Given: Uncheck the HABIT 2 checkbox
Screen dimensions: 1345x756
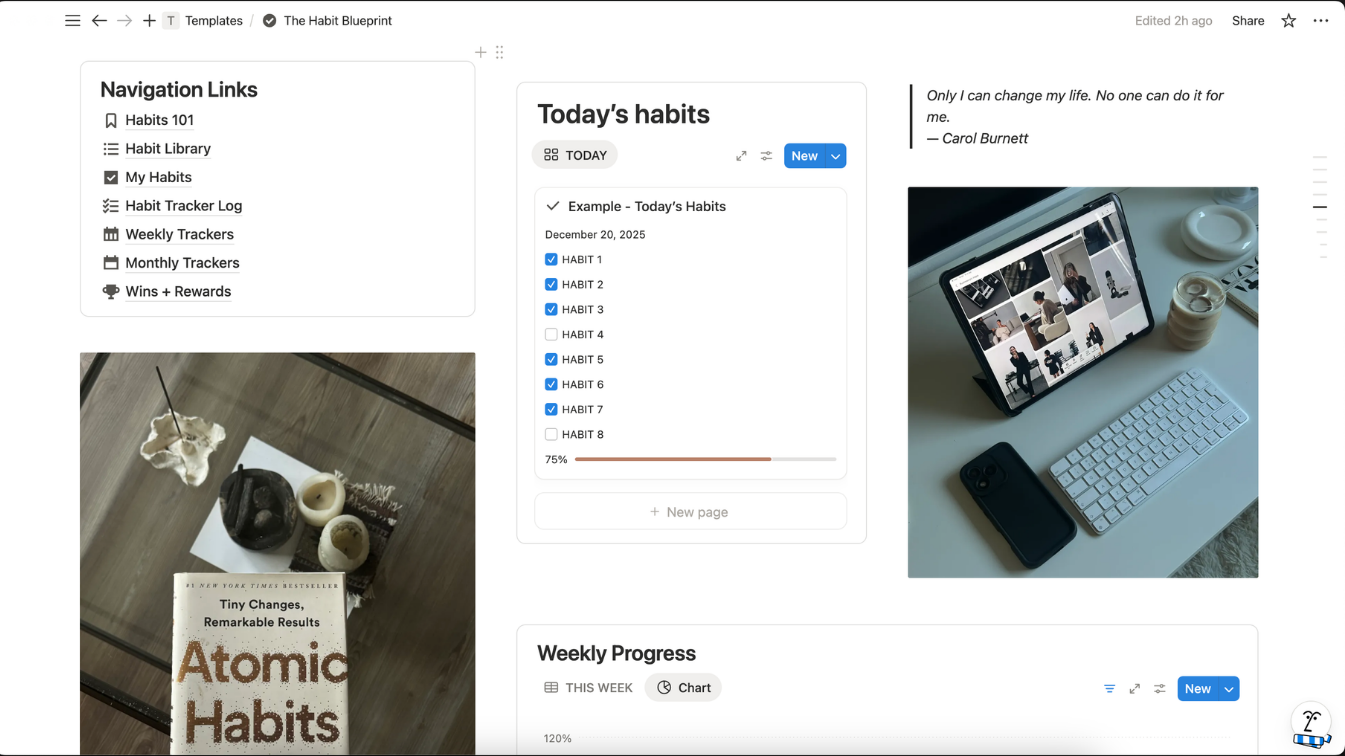Looking at the screenshot, I should [551, 284].
